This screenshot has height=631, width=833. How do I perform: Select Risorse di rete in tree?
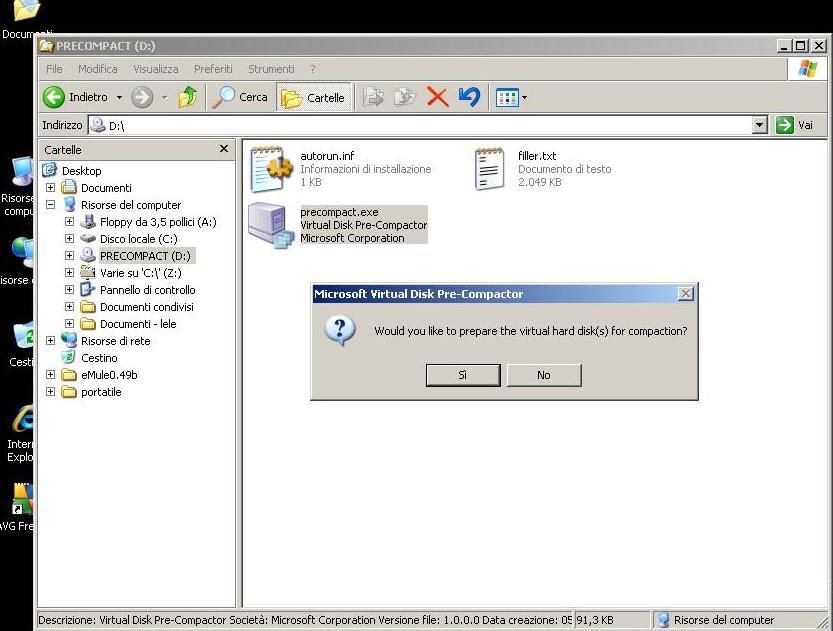click(115, 341)
